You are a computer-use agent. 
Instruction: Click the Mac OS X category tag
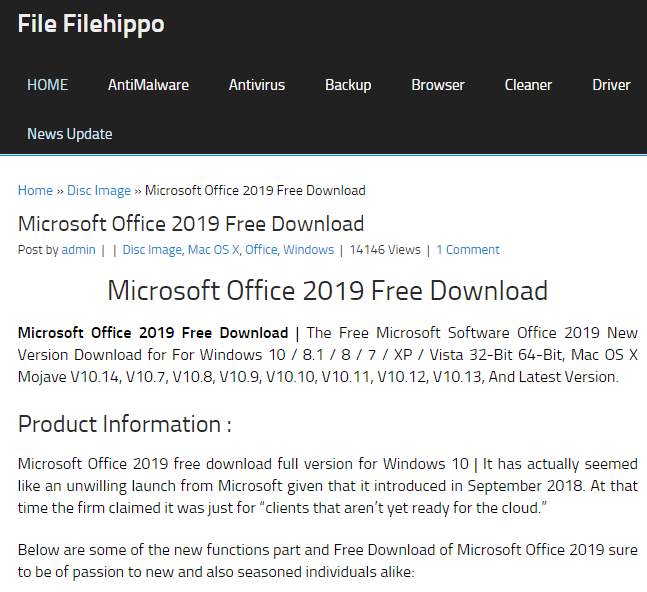[213, 250]
